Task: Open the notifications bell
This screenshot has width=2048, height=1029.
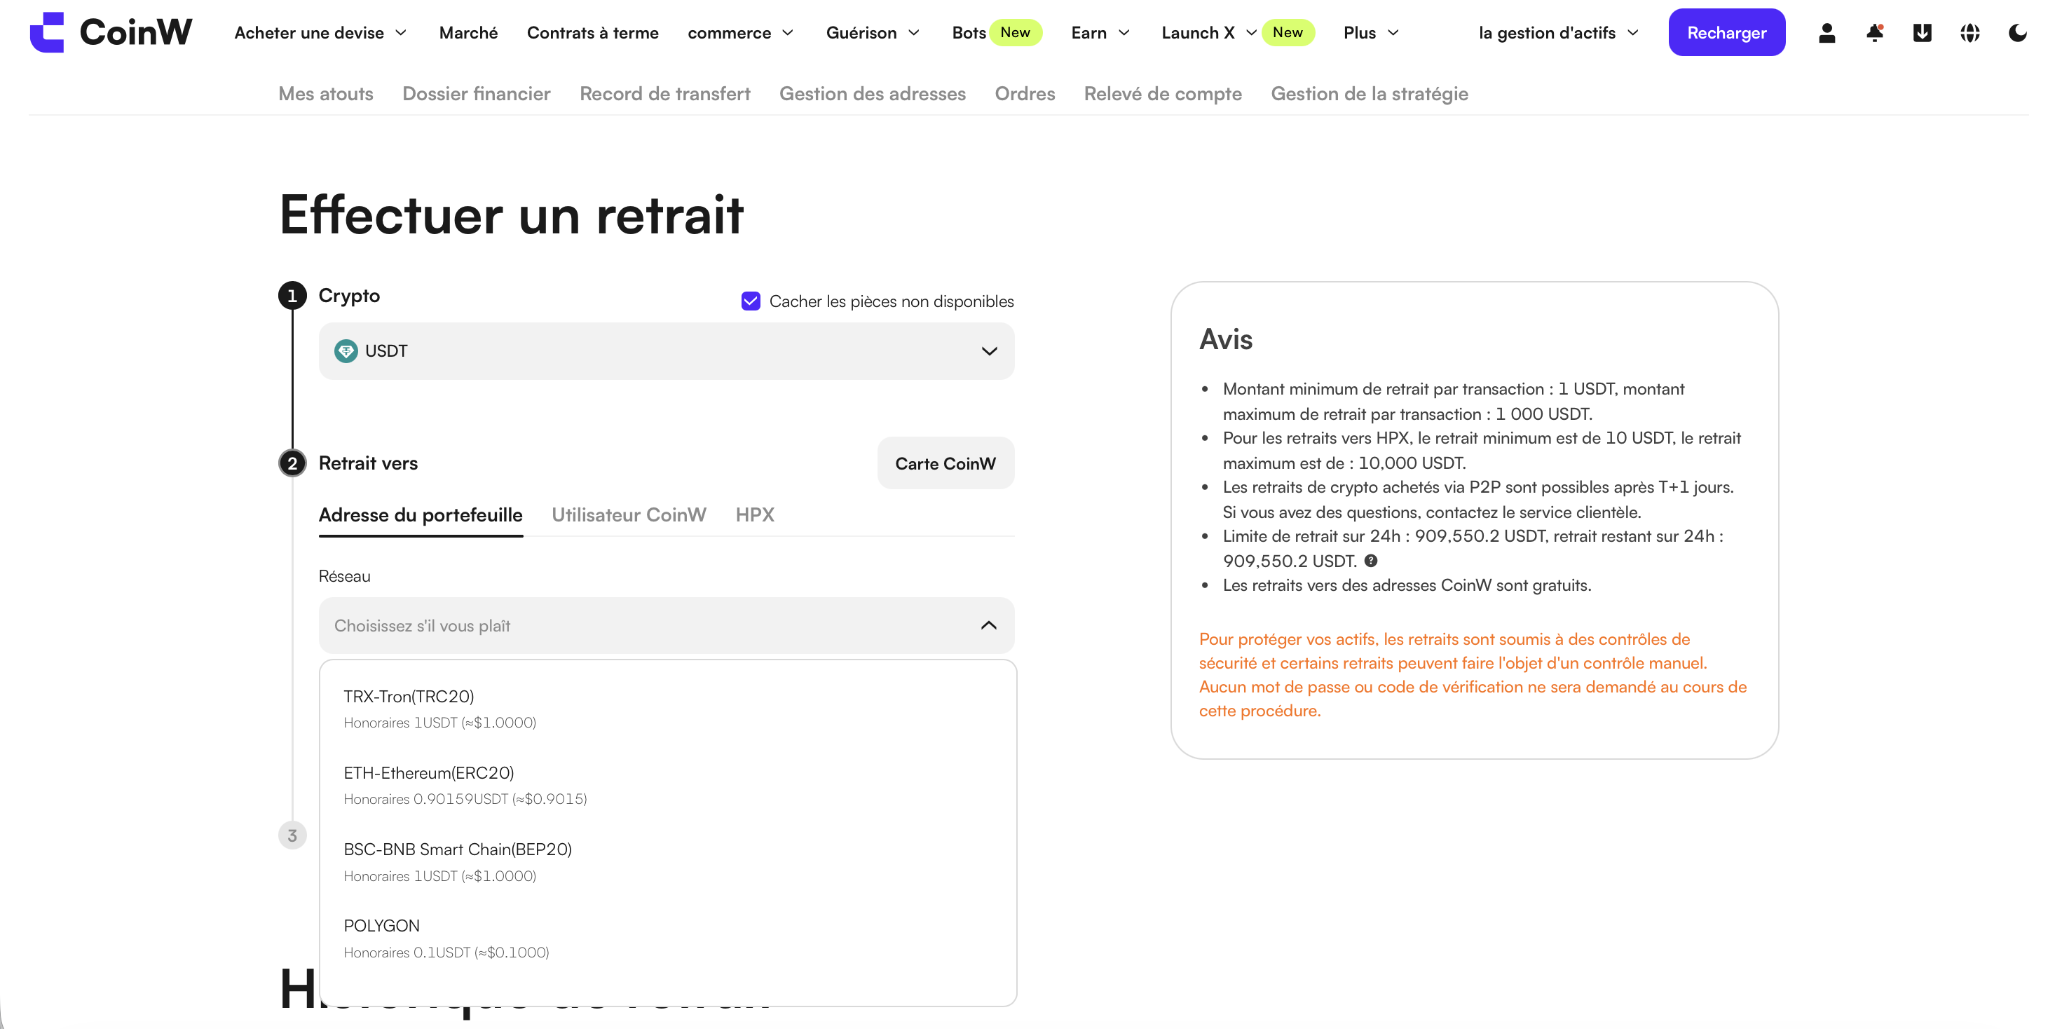Action: pyautogui.click(x=1875, y=33)
